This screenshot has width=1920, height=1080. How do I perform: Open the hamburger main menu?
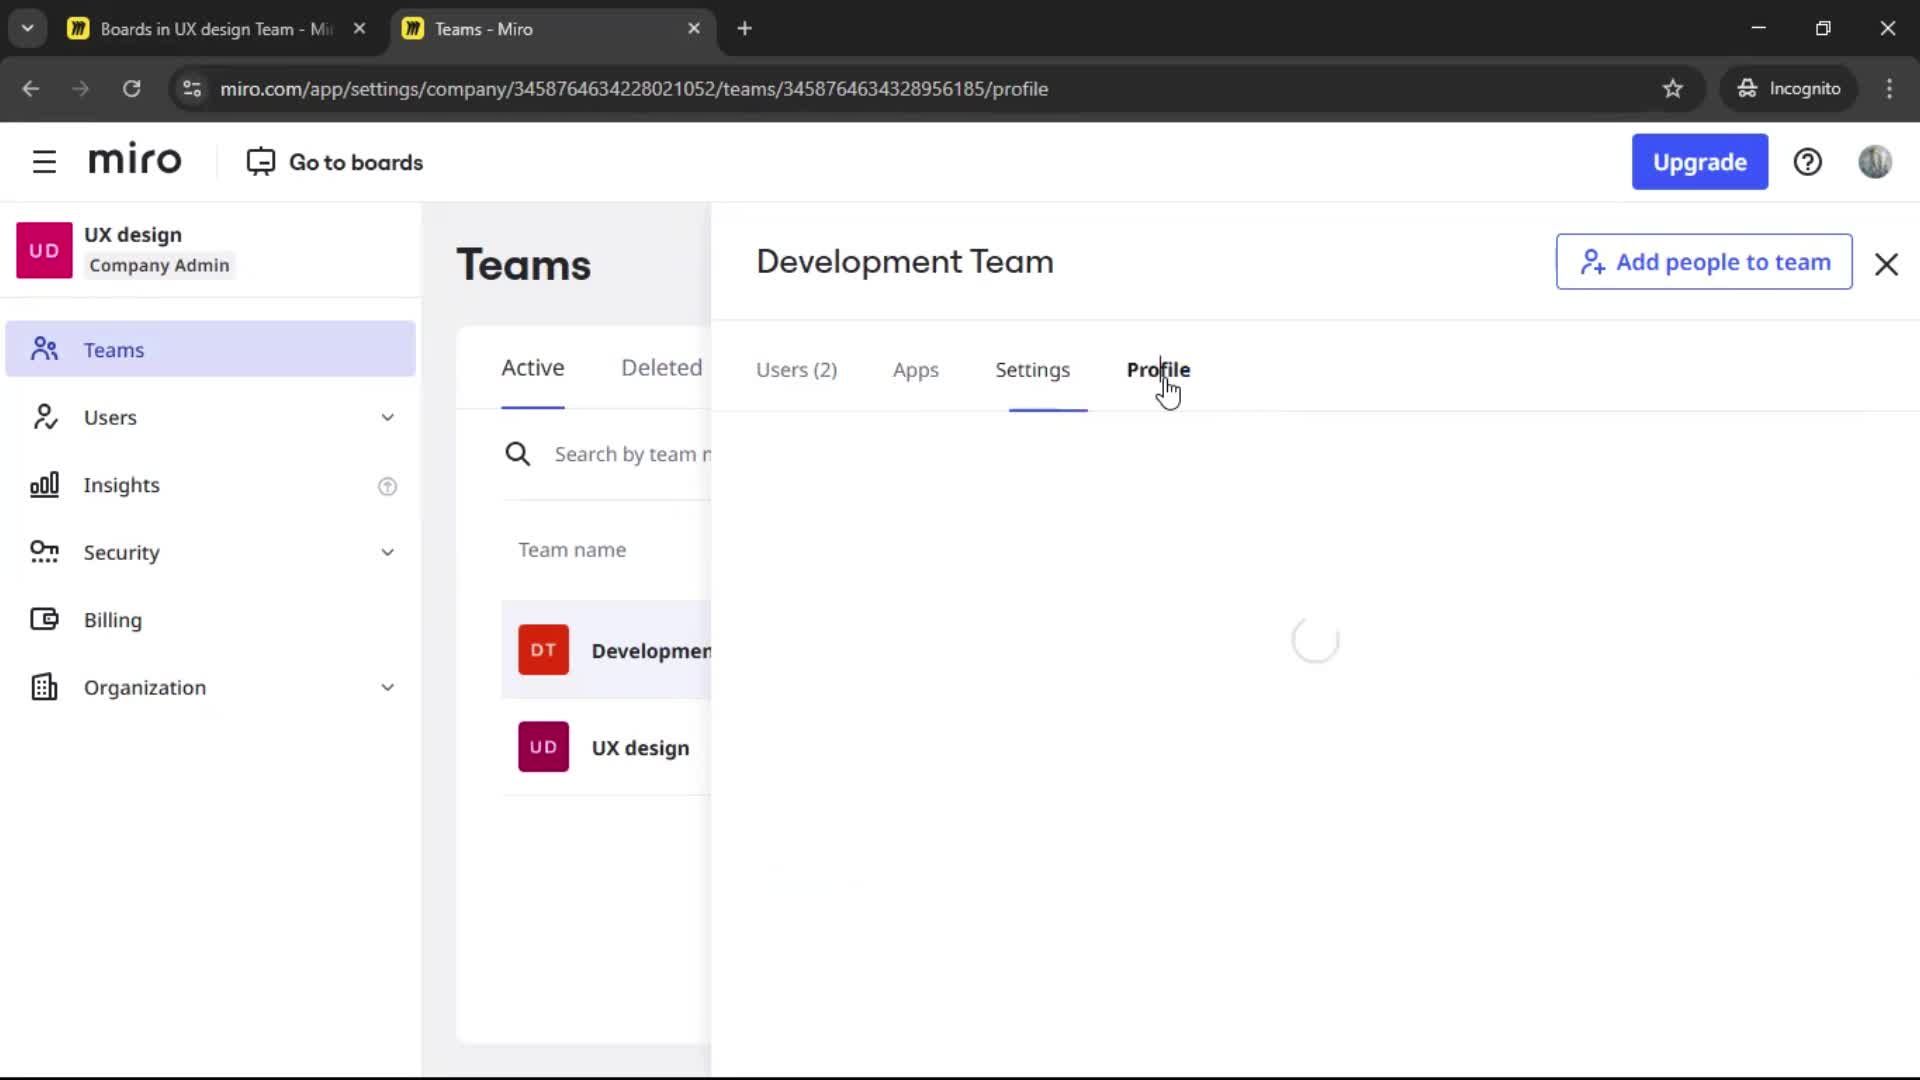(x=44, y=162)
